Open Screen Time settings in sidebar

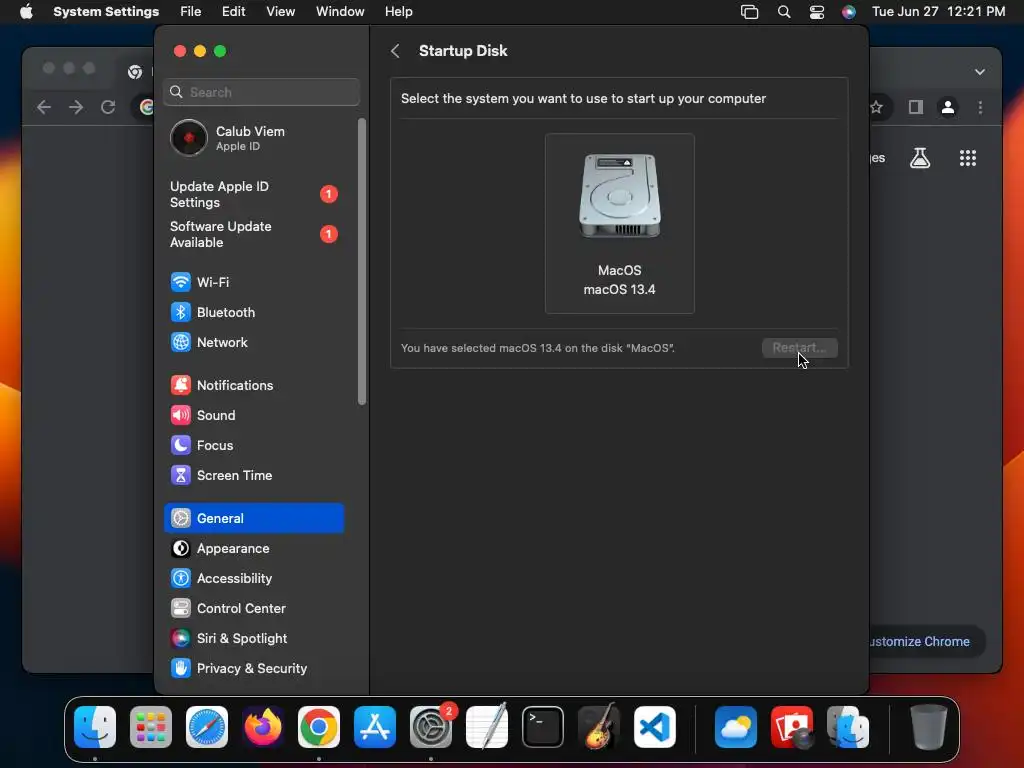point(253,475)
